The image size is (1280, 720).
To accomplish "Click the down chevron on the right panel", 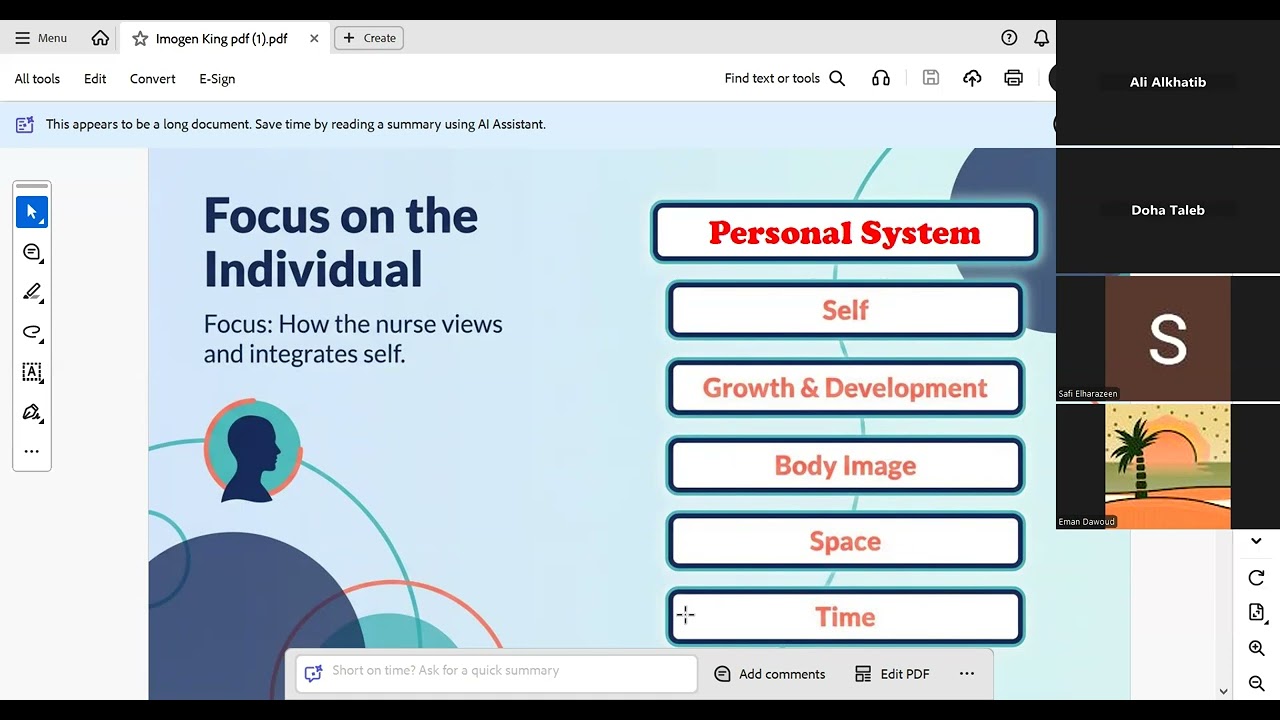I will coord(1257,541).
